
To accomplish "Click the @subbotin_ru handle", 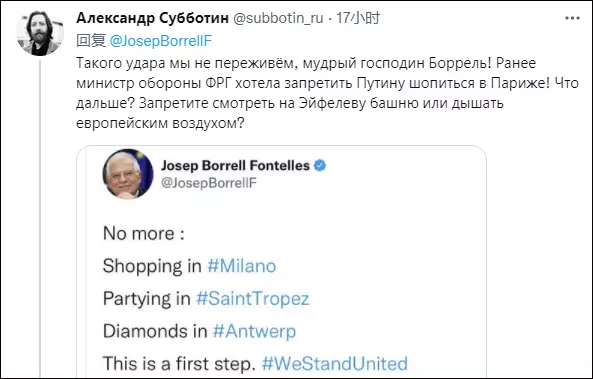I will coord(278,18).
